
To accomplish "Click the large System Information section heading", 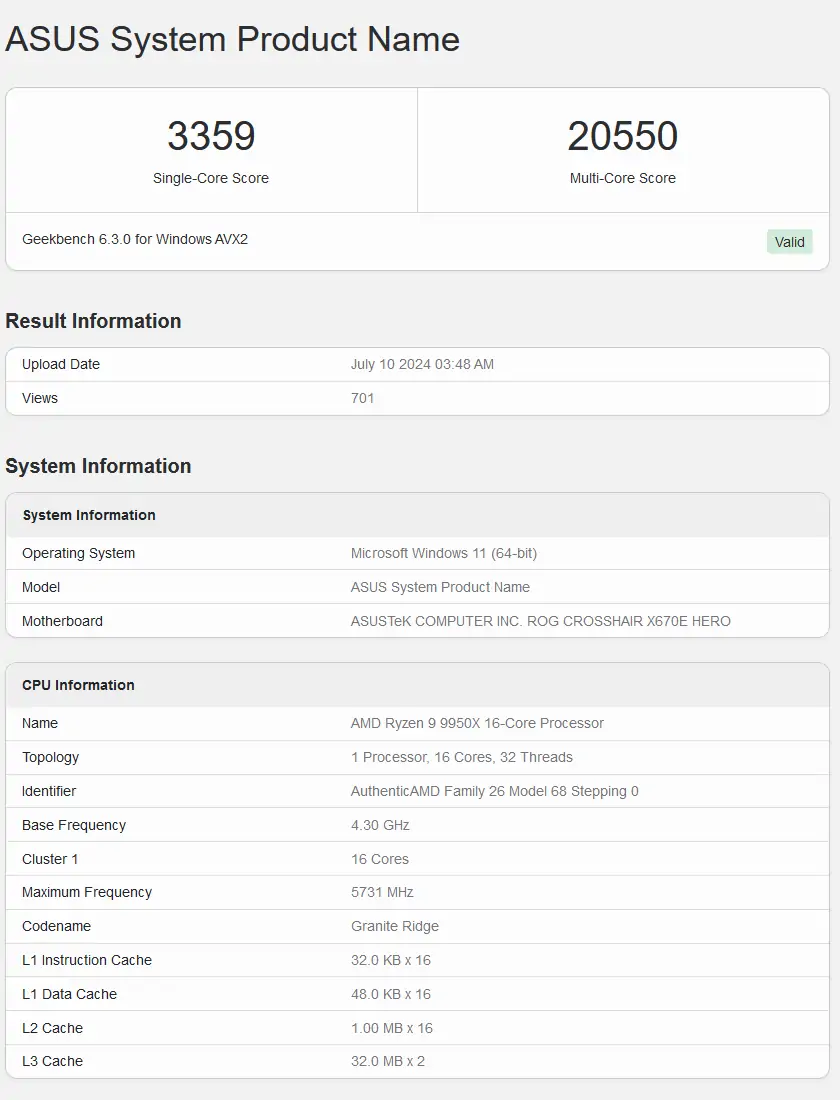I will tap(98, 466).
